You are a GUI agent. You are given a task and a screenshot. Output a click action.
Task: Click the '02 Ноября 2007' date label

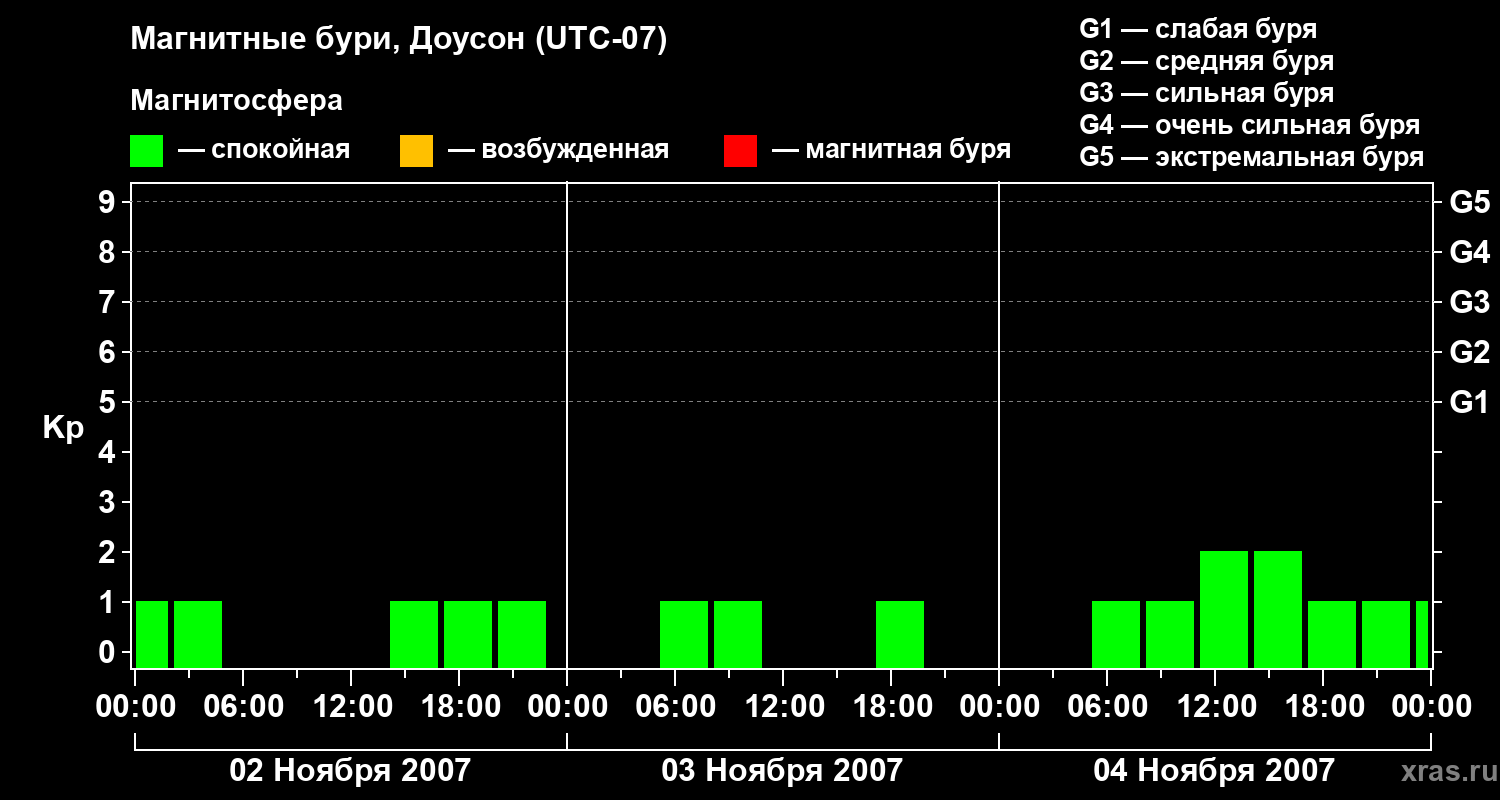point(350,770)
